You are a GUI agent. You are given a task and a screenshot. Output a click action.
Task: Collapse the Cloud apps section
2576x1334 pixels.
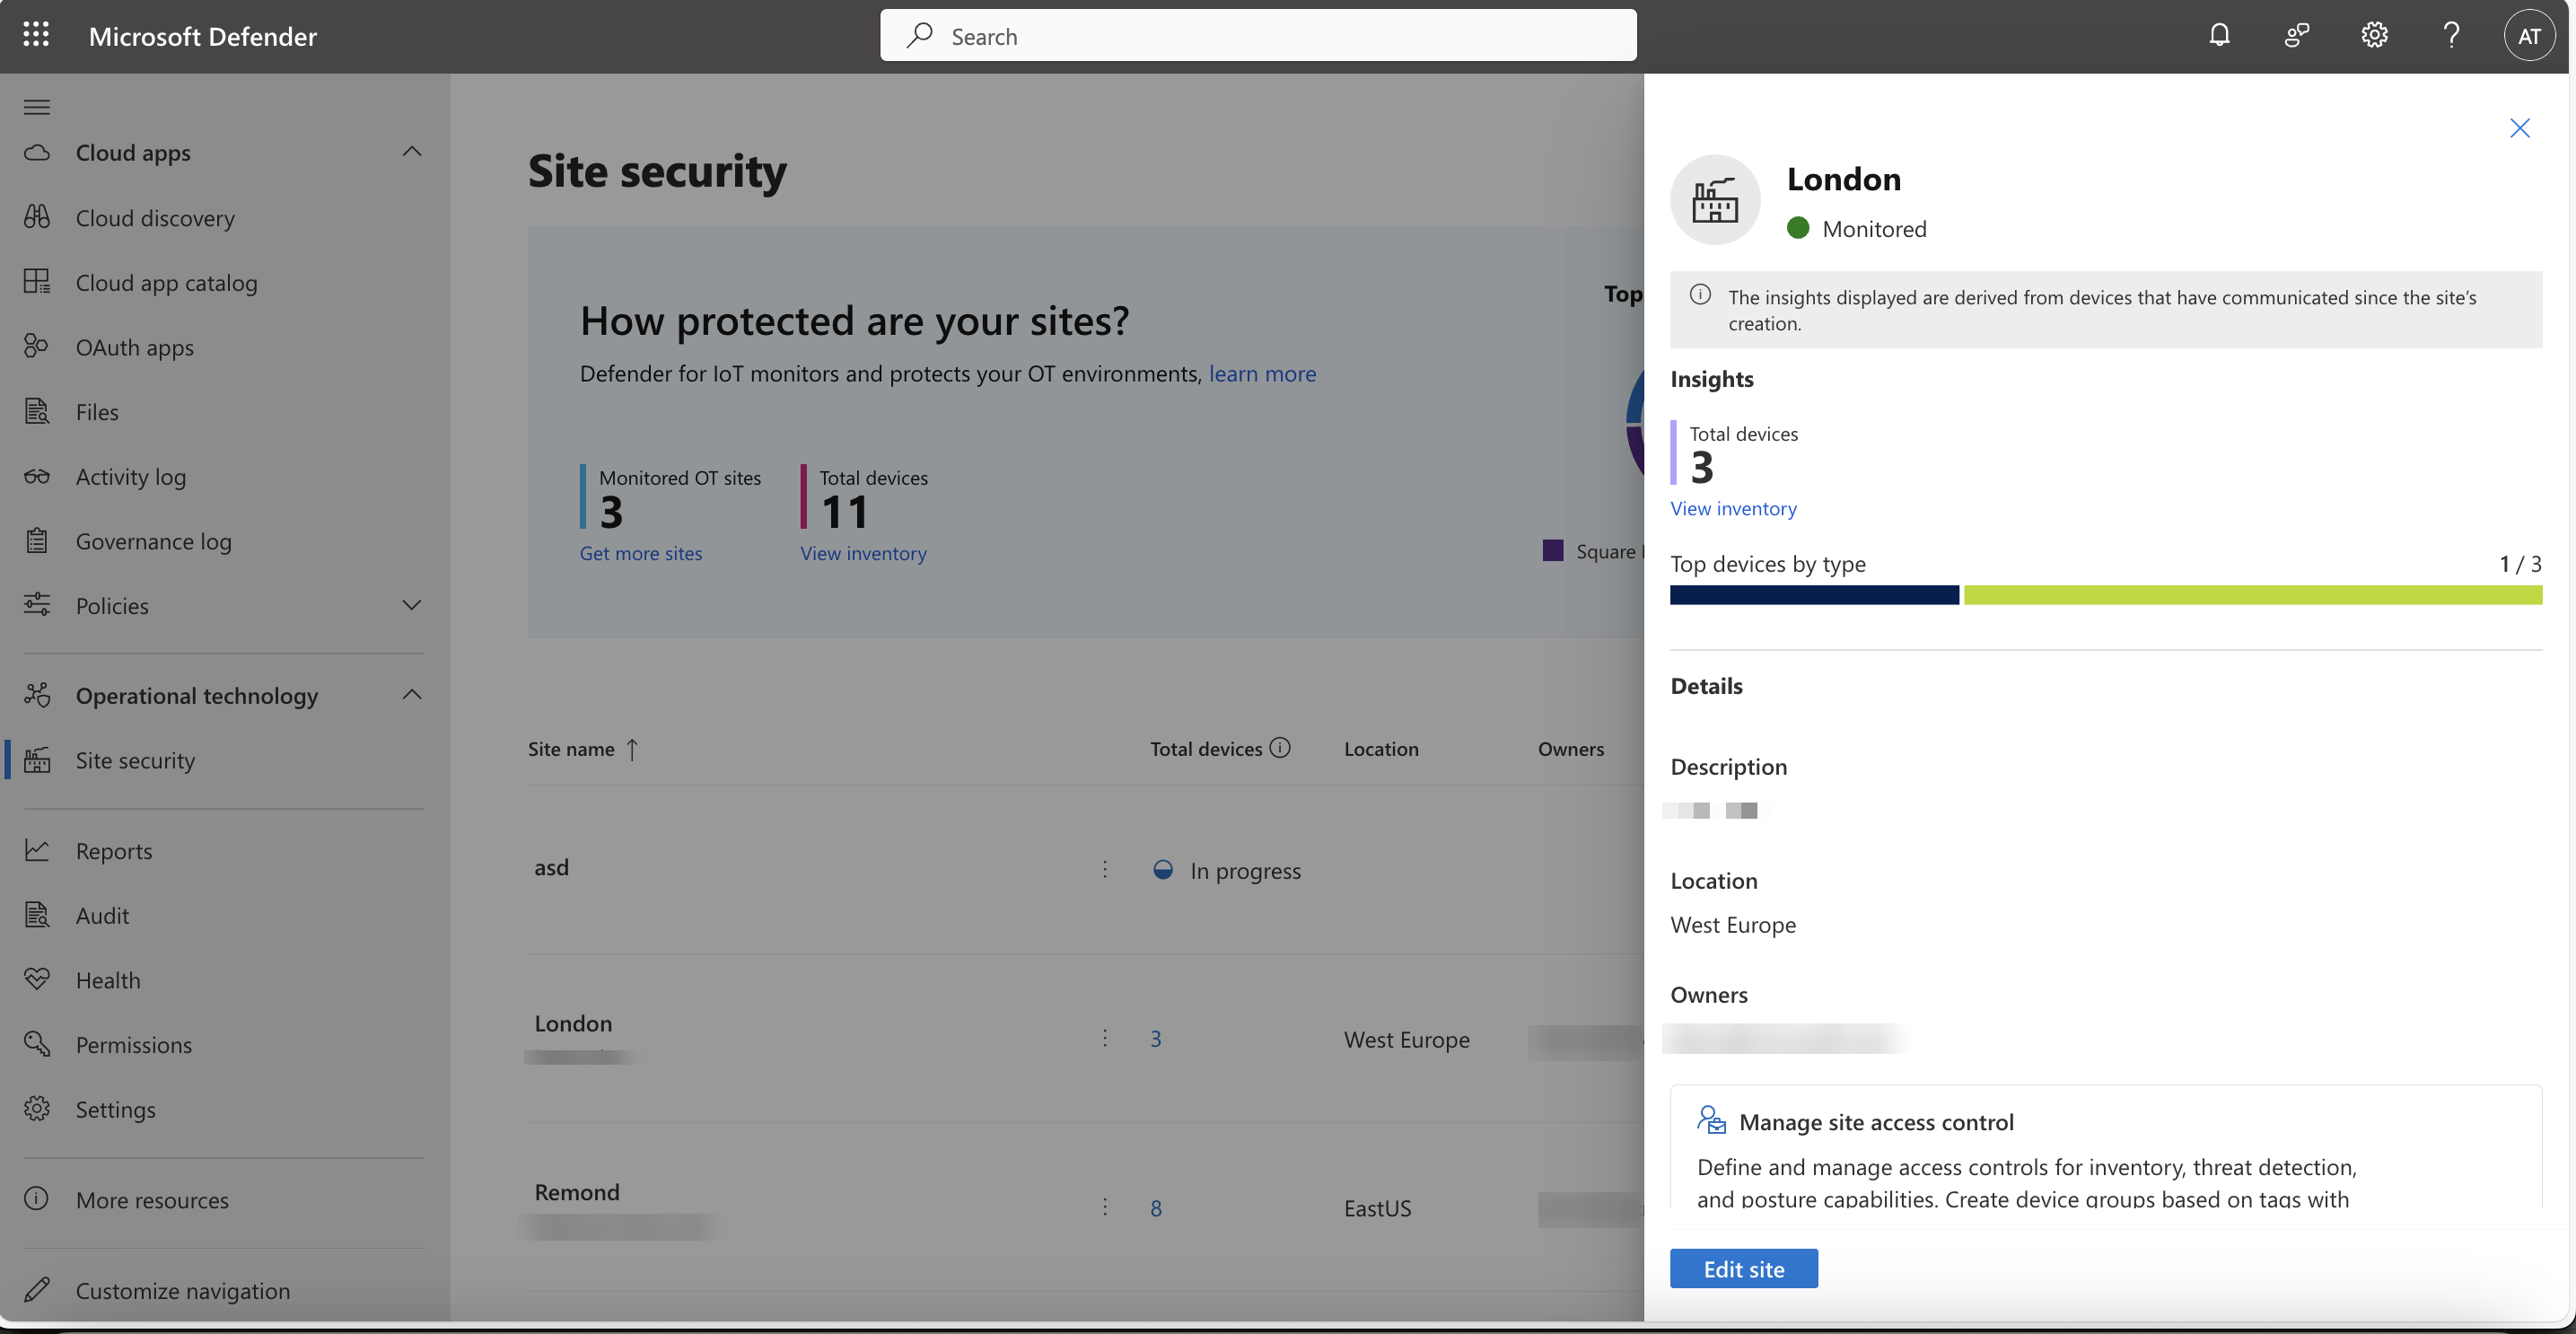[x=411, y=152]
